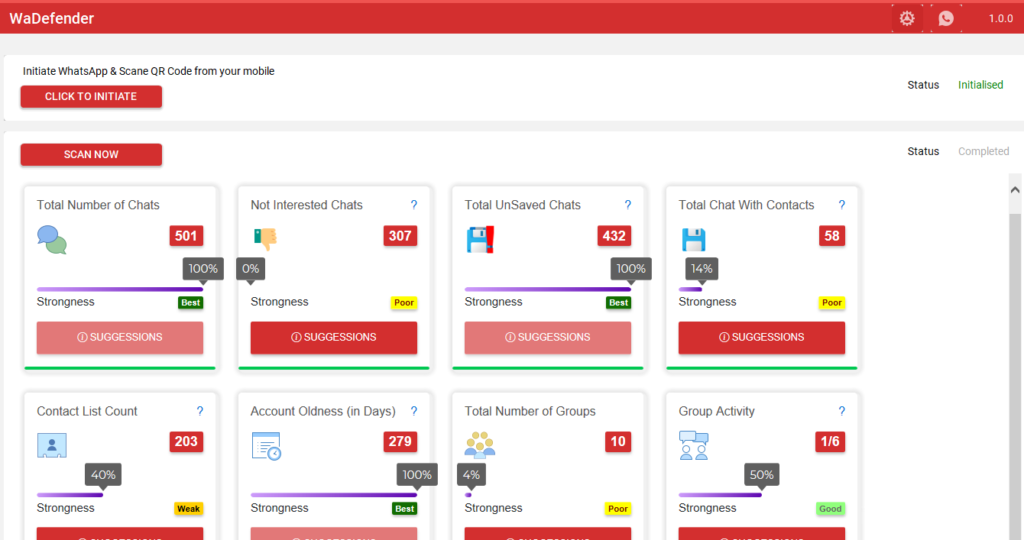Open help for Contact List Count
Screen dimensions: 1024x540
tap(200, 411)
